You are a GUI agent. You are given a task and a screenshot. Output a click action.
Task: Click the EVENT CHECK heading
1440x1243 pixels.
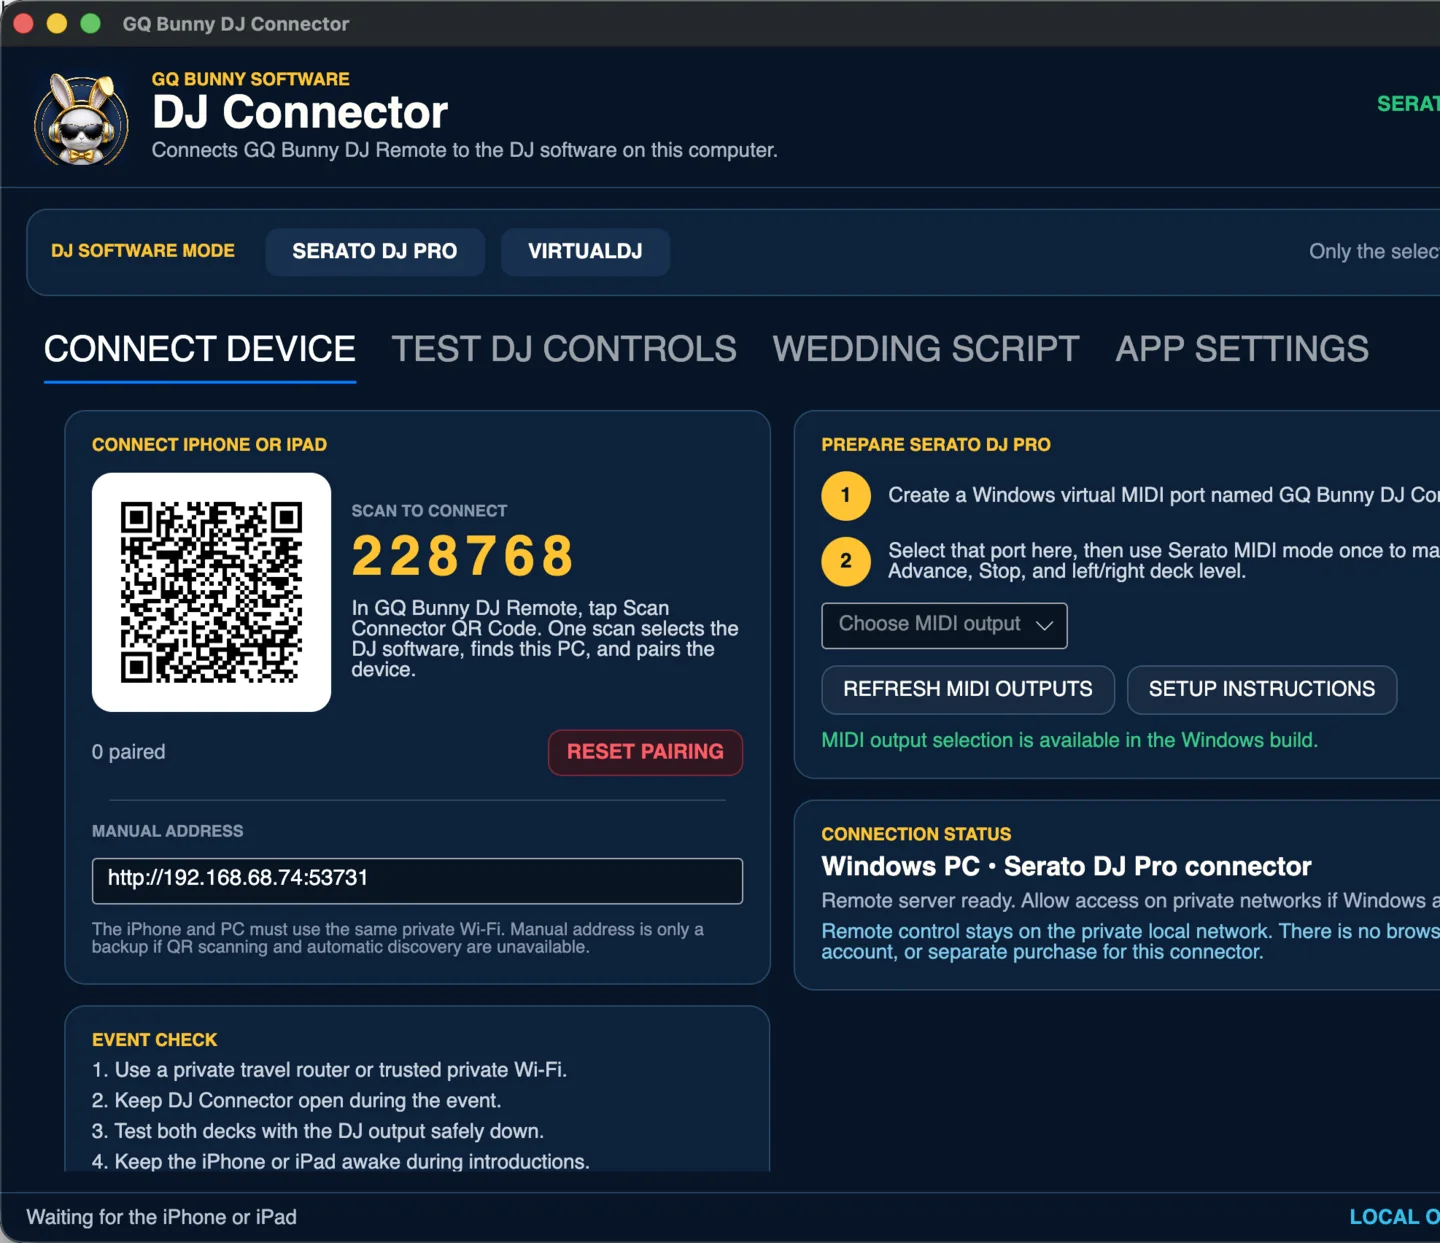[154, 1040]
